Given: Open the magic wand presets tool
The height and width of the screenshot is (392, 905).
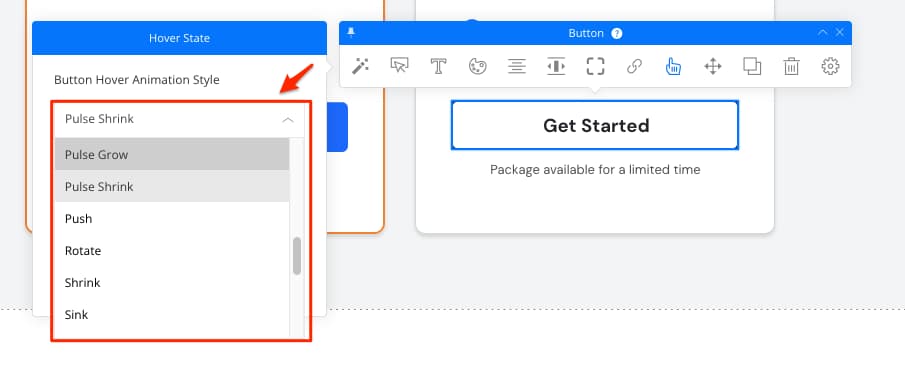Looking at the screenshot, I should (x=361, y=66).
